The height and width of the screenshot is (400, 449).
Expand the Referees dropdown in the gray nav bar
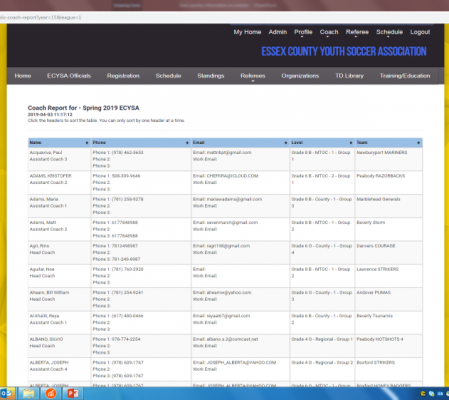pos(253,76)
